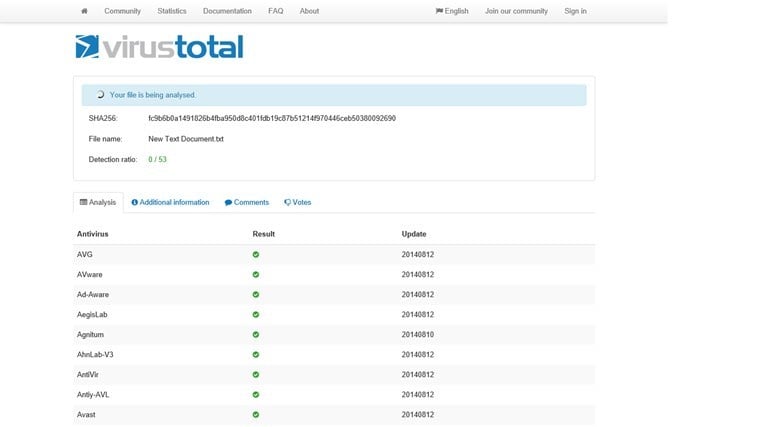The height and width of the screenshot is (427, 759).
Task: Click the green checkmark for AegisLab
Action: 256,315
